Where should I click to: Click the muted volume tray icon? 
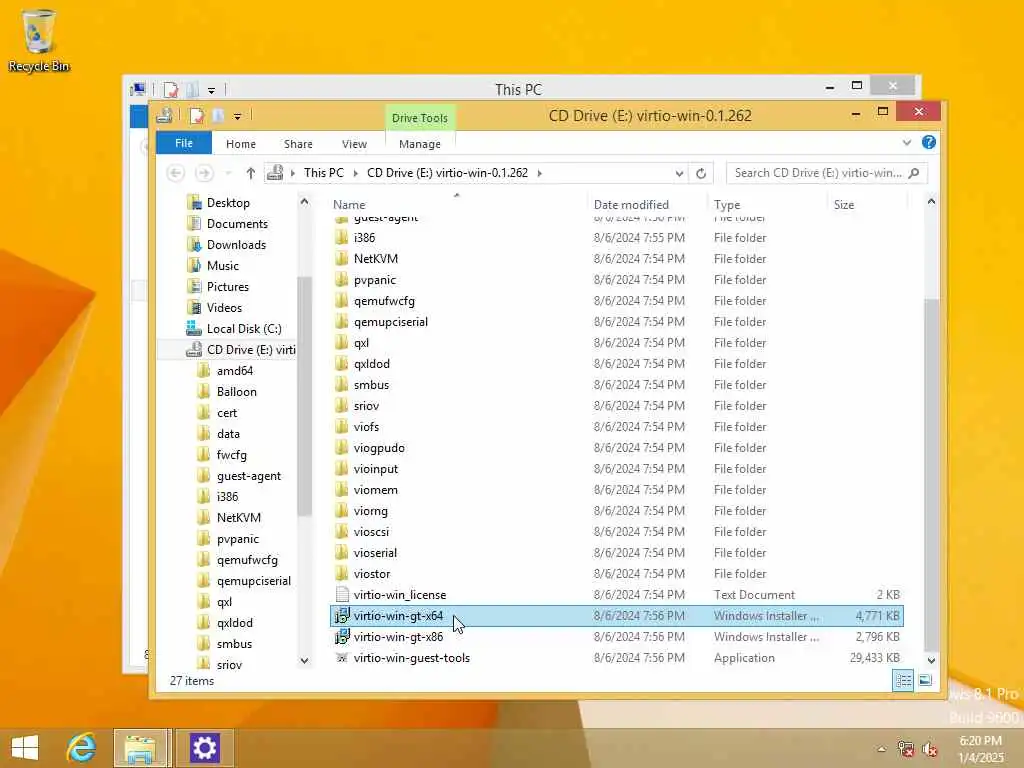click(930, 749)
